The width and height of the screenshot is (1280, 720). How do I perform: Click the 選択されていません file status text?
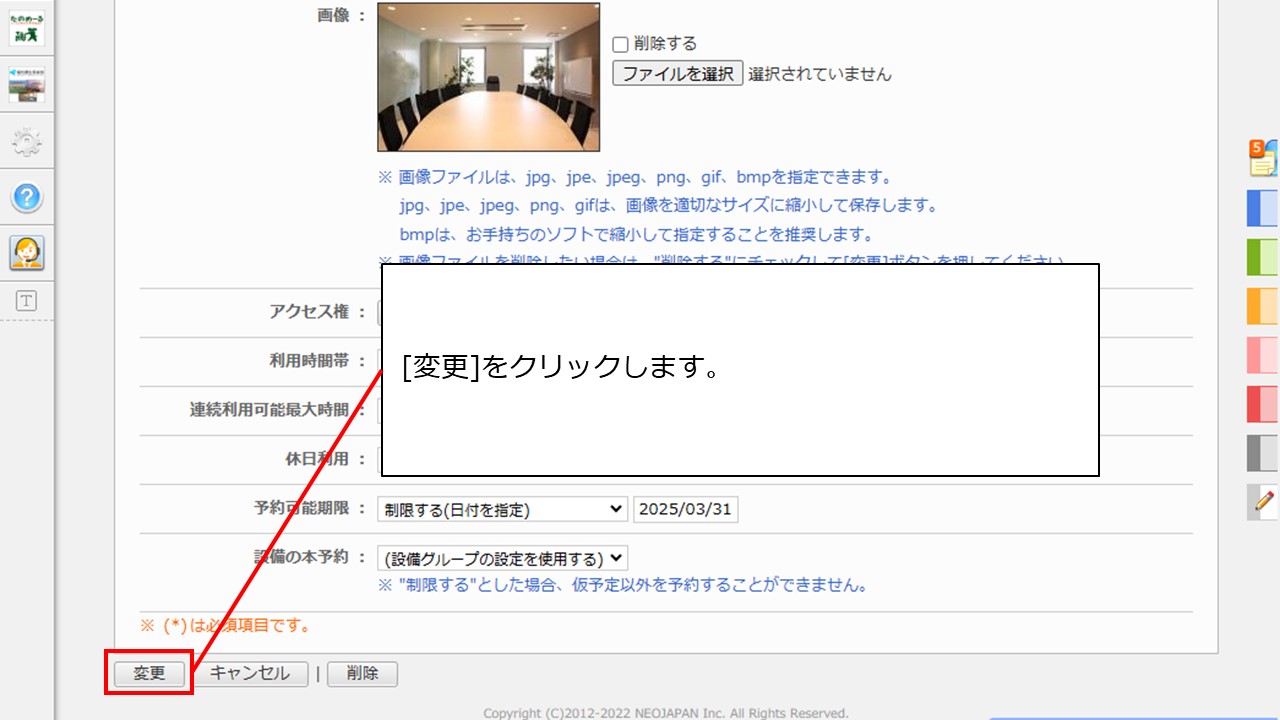pyautogui.click(x=820, y=74)
